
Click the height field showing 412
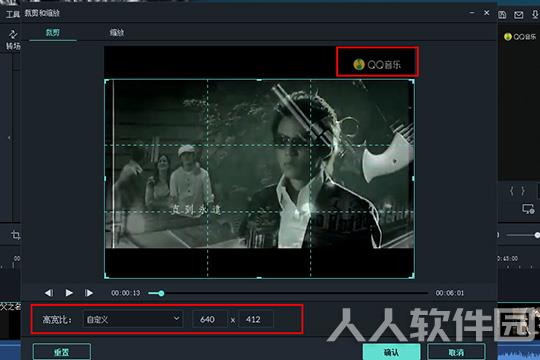point(256,319)
